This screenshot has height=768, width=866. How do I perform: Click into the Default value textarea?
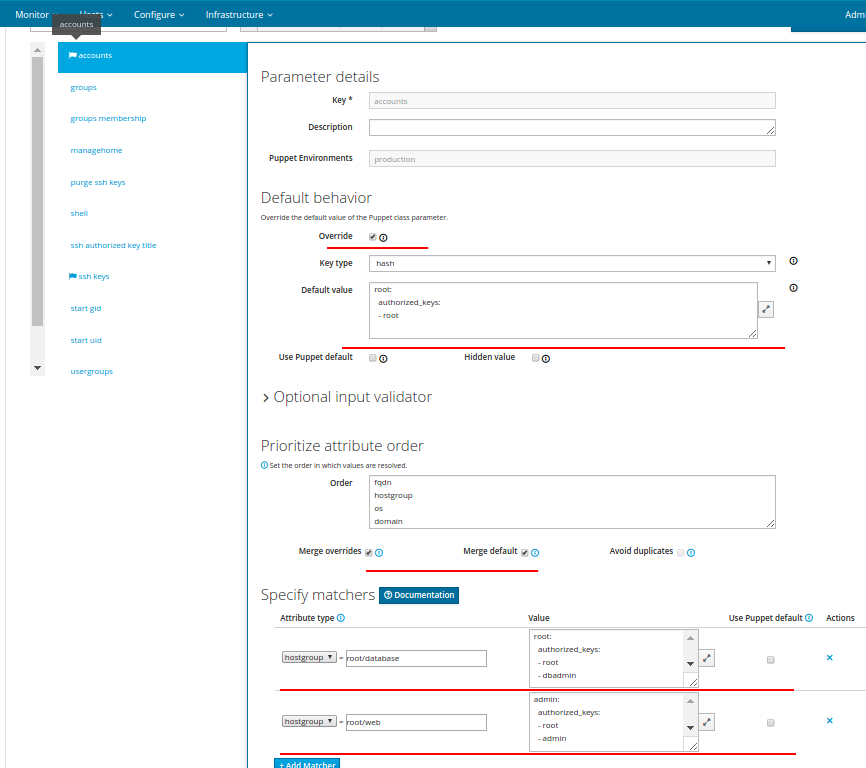point(563,310)
